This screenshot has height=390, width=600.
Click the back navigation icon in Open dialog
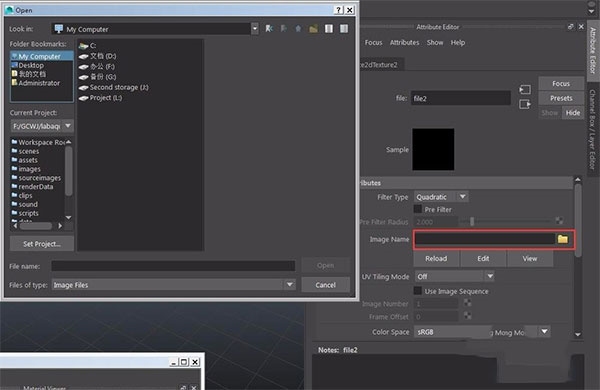coord(269,29)
